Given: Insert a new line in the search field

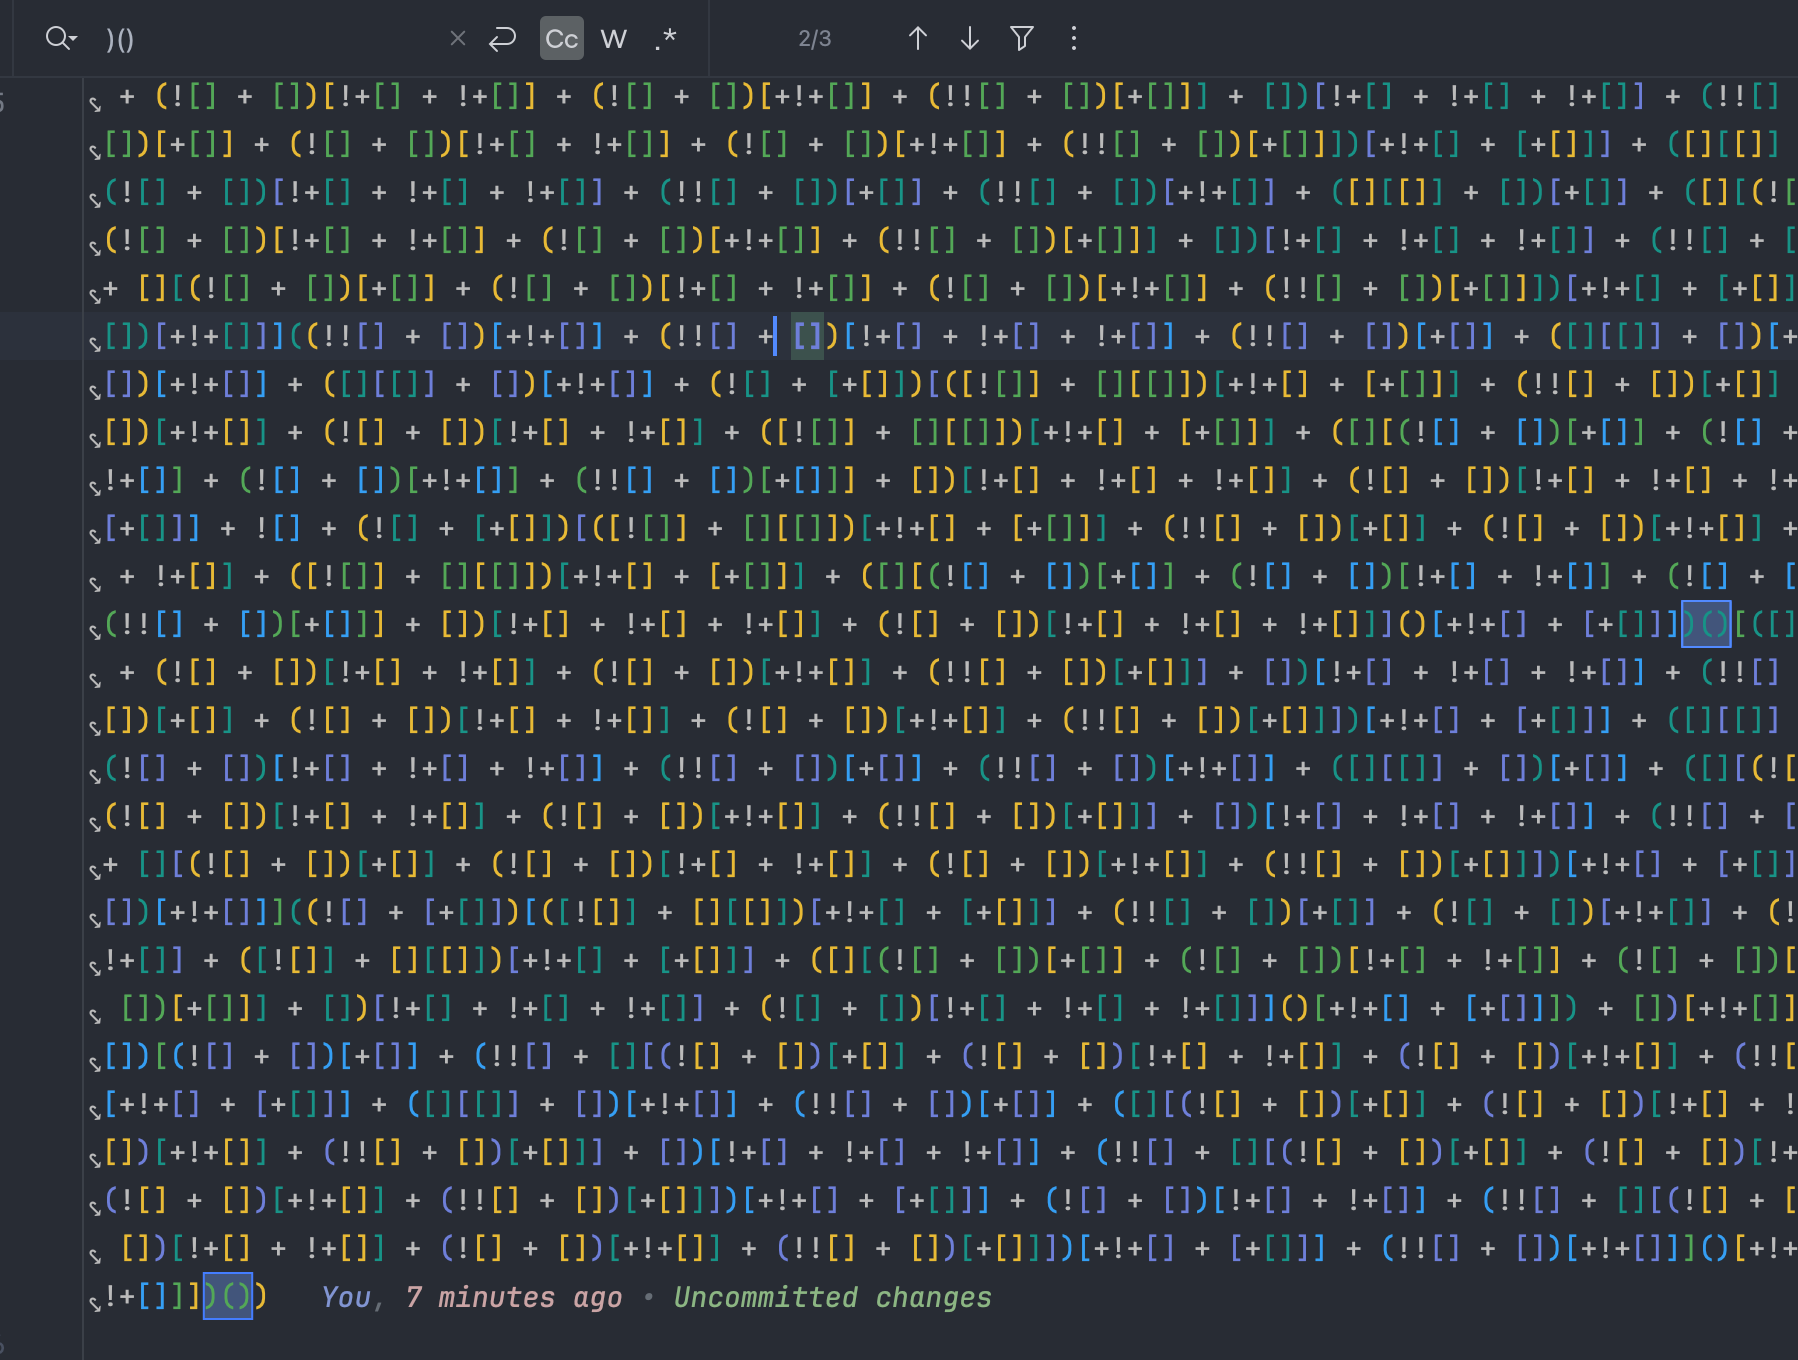Looking at the screenshot, I should coord(502,39).
